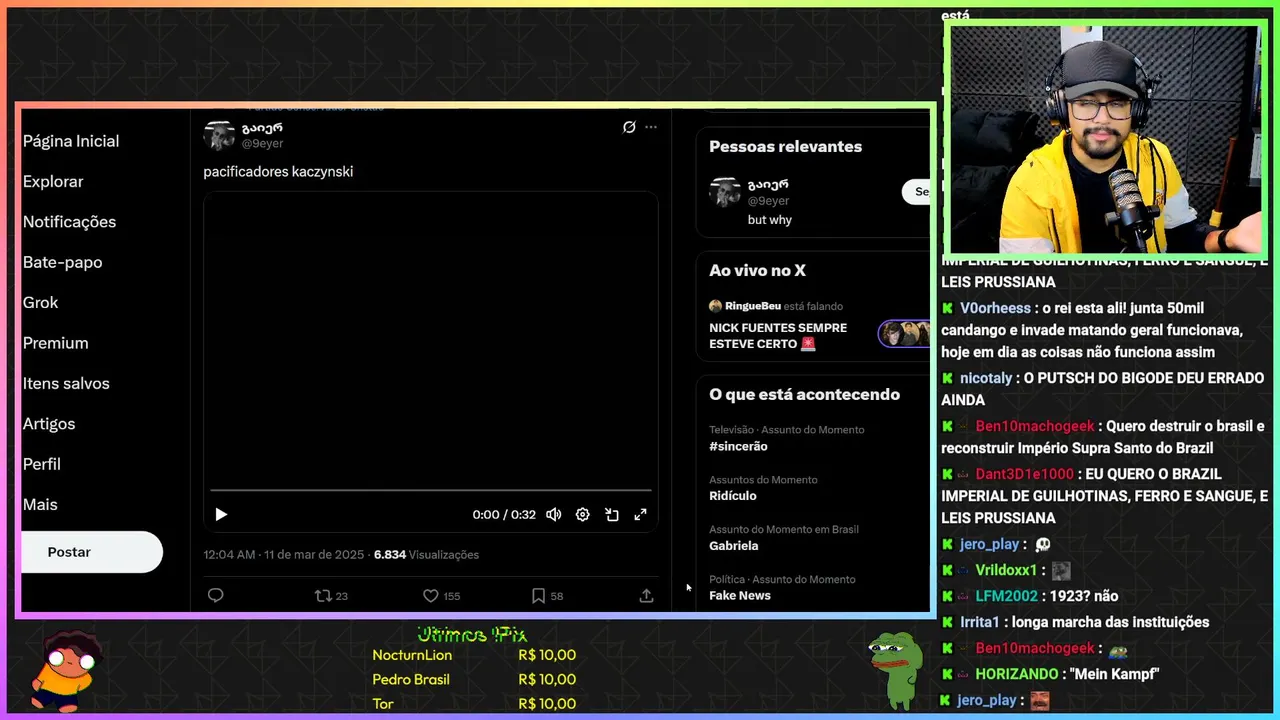1280x720 pixels.
Task: Open the tweet's three-dot more menu
Action: pyautogui.click(x=651, y=127)
